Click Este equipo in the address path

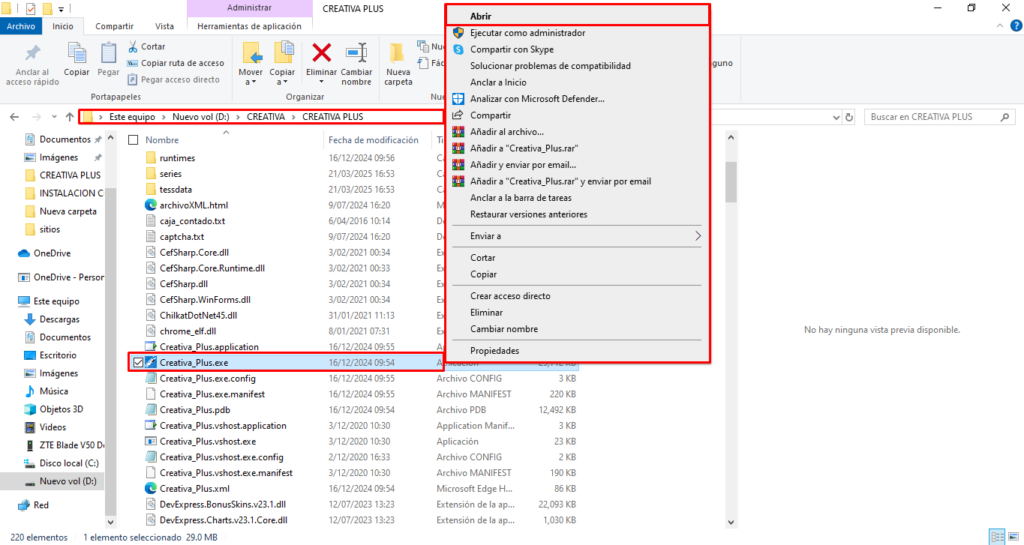(x=132, y=117)
